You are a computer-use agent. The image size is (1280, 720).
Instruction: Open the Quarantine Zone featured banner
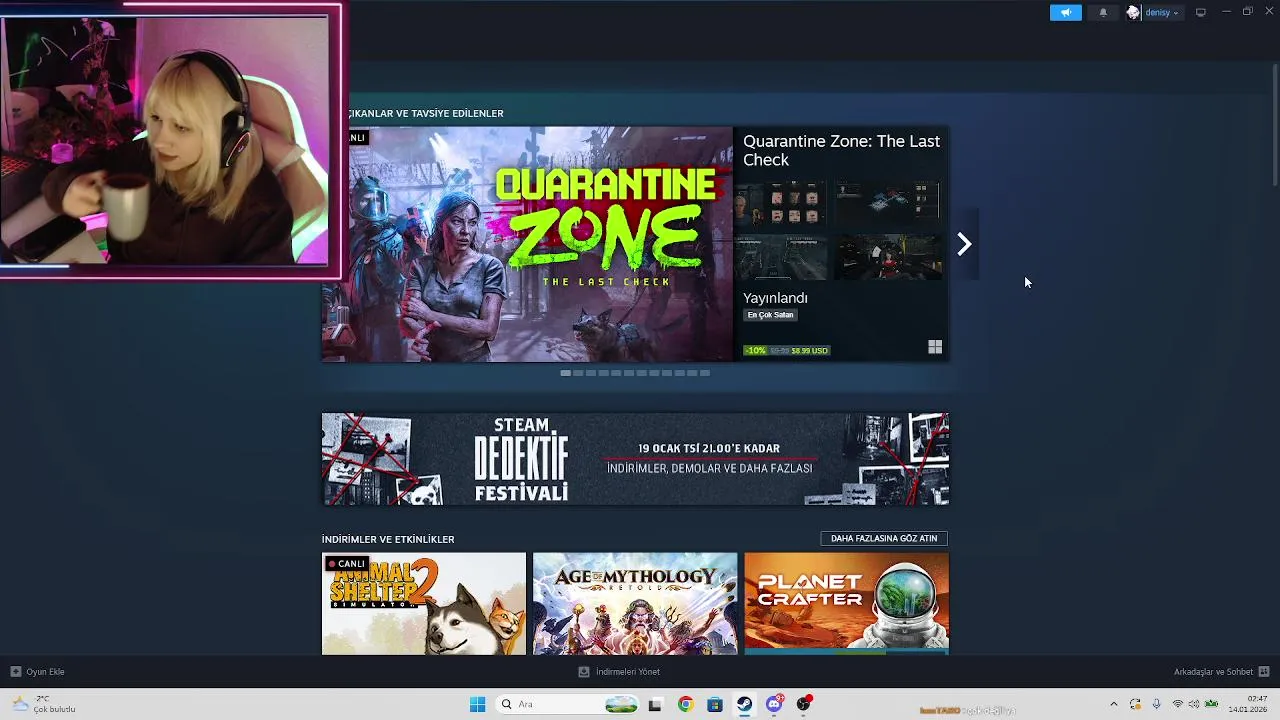[527, 244]
